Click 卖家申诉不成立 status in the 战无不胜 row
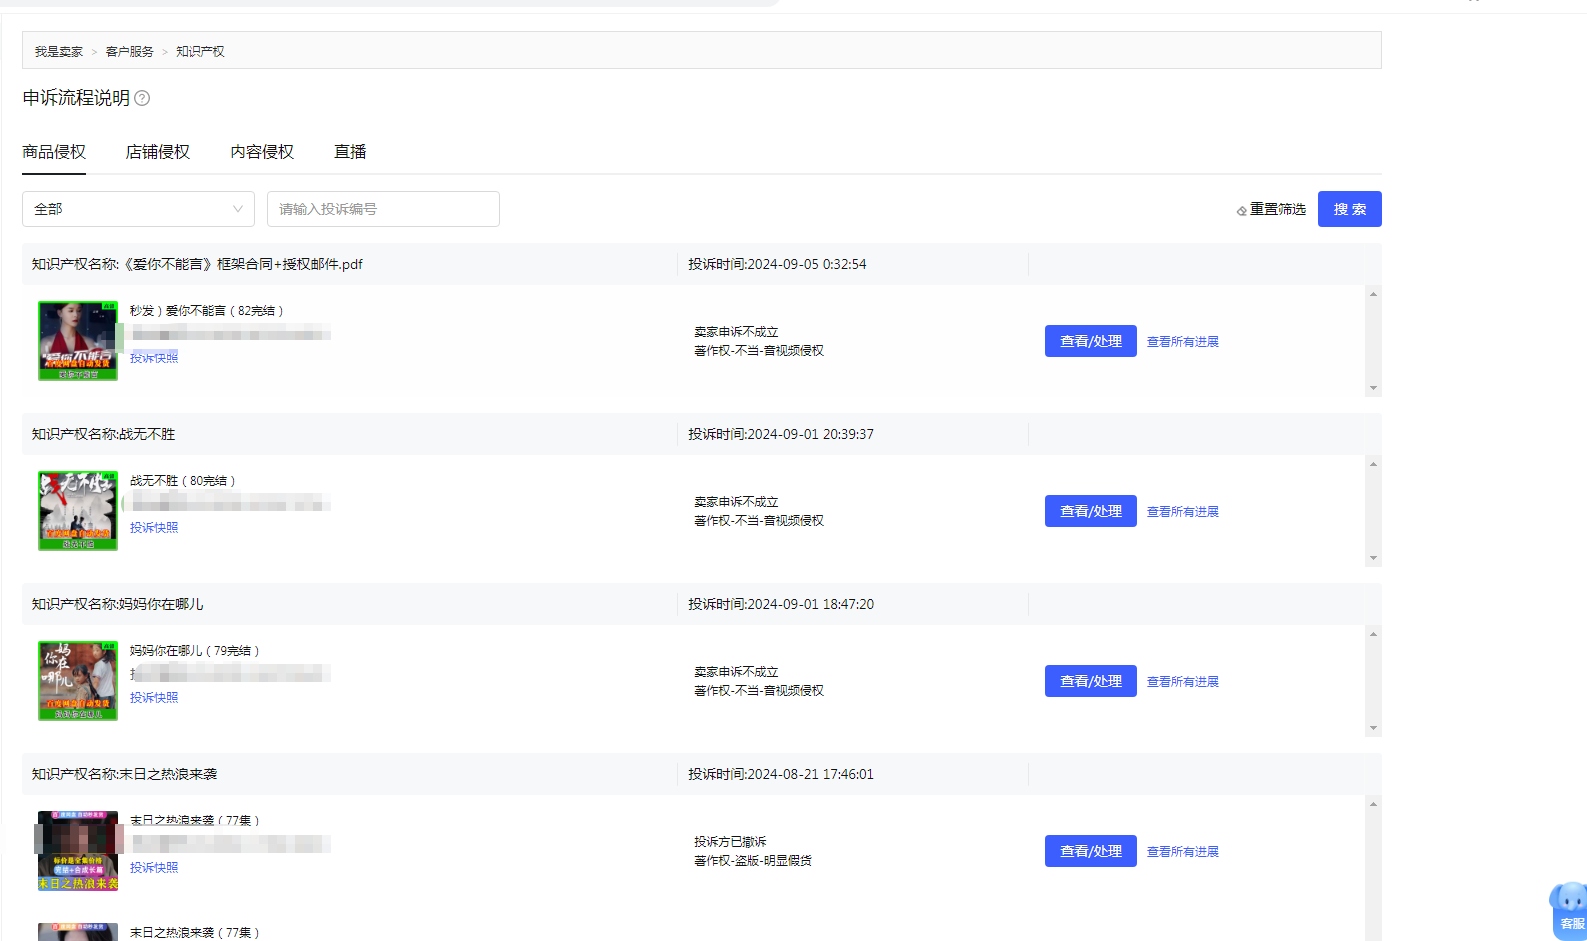Screen dimensions: 1587x941 coord(736,502)
